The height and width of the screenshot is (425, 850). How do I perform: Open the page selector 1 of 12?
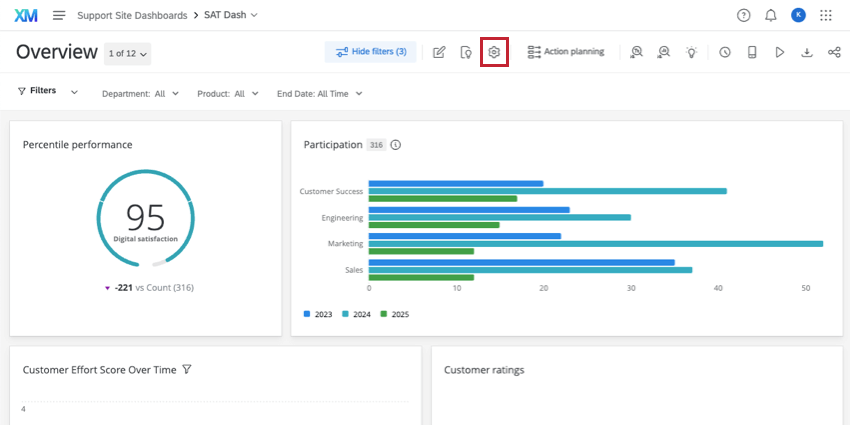[127, 53]
